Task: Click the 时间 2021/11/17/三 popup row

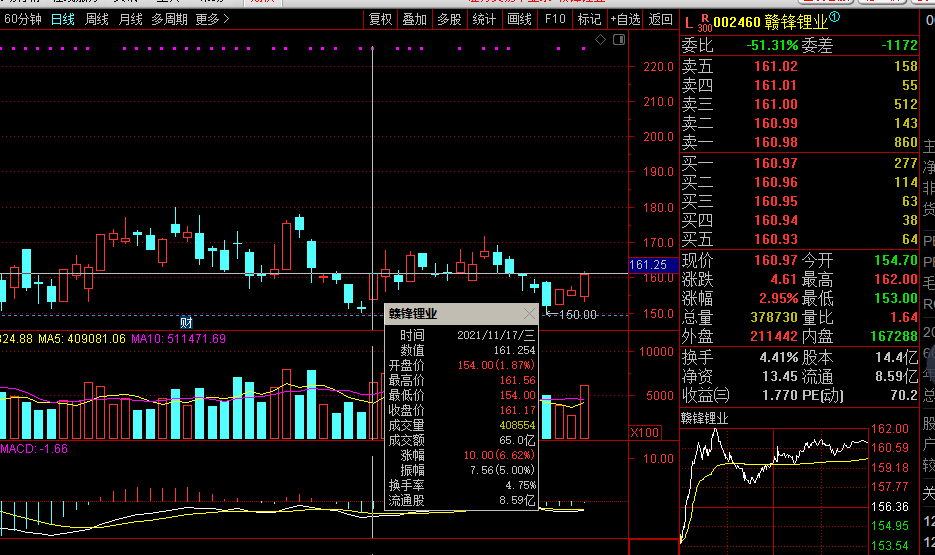Action: coord(462,336)
